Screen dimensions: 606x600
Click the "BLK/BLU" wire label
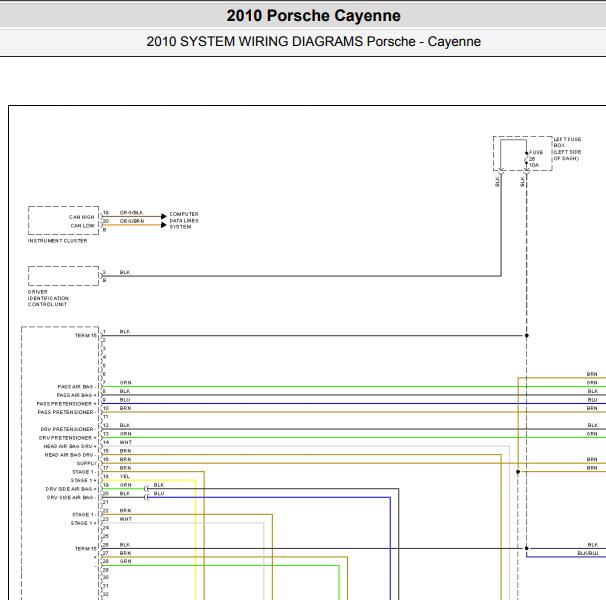click(x=587, y=553)
